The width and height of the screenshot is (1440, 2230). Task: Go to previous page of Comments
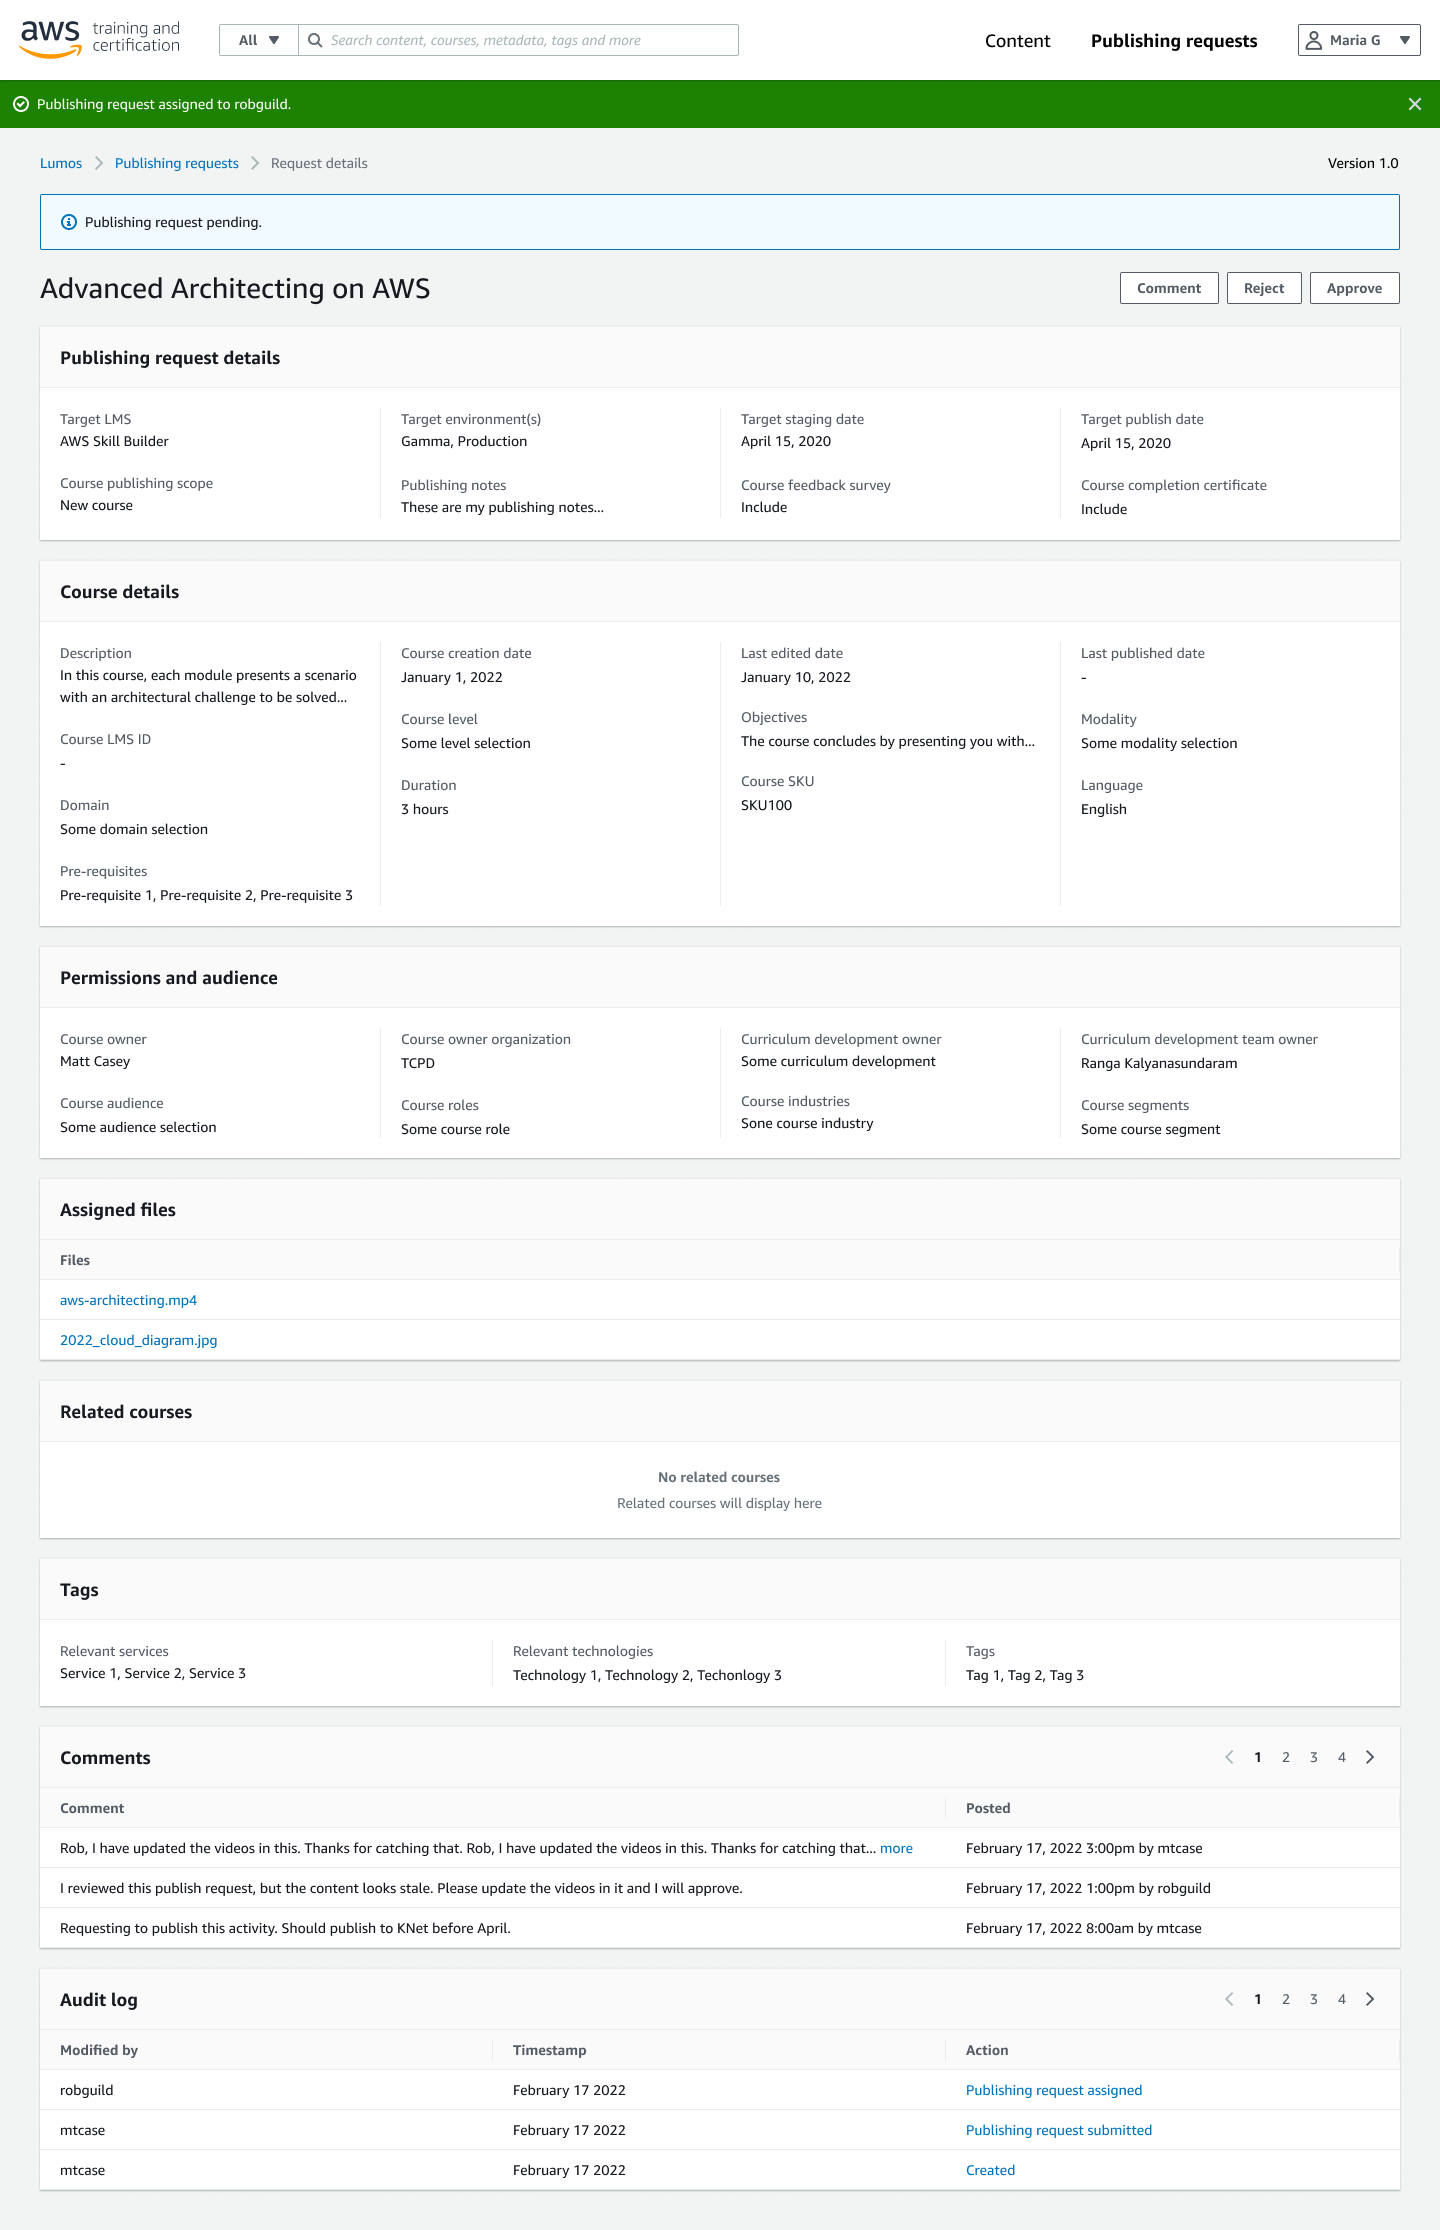pyautogui.click(x=1229, y=1757)
